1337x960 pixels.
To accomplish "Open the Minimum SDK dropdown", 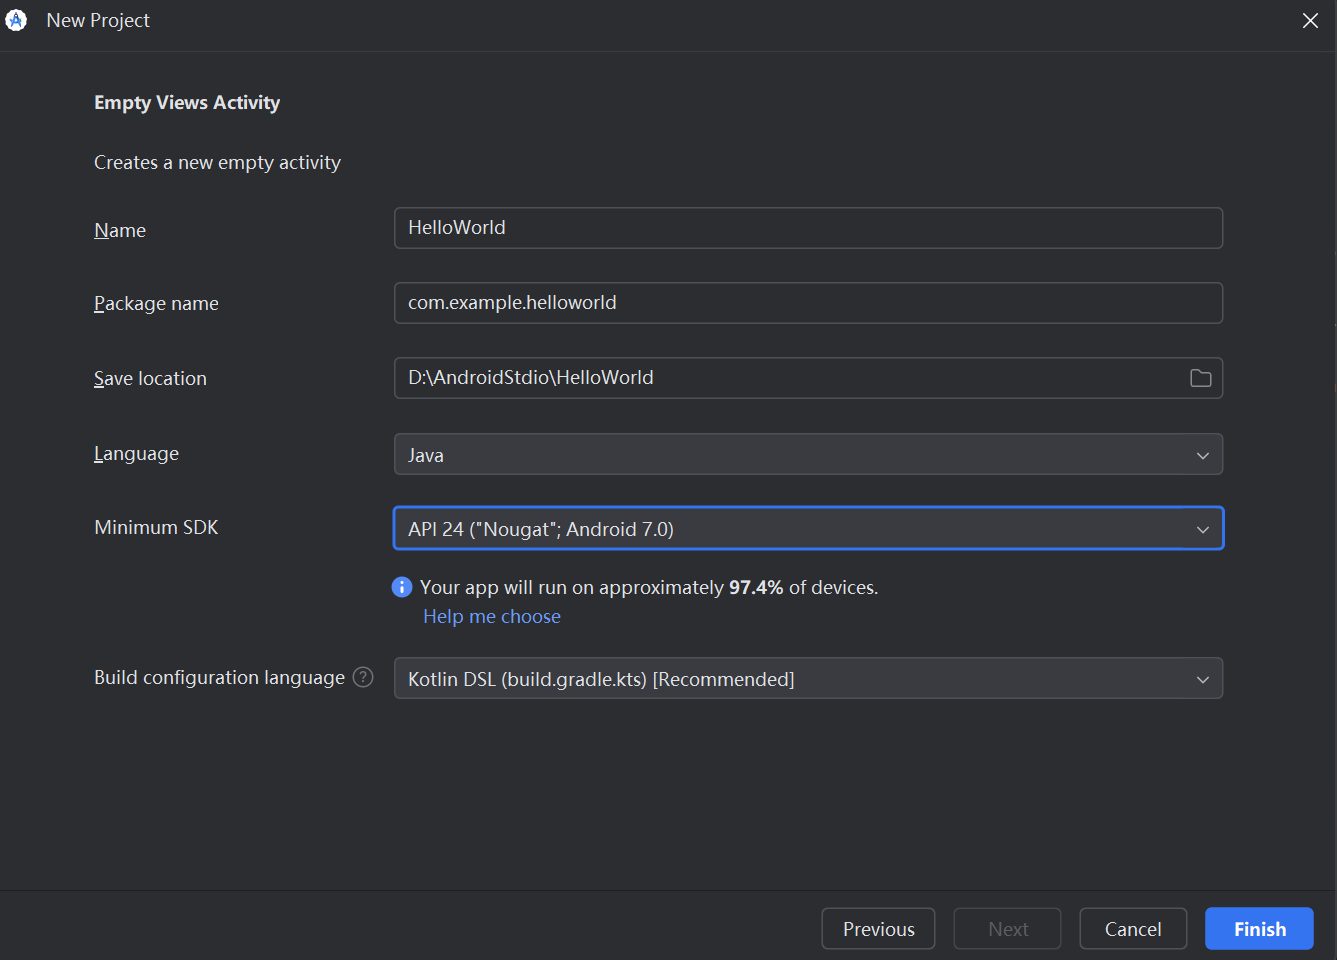I will pyautogui.click(x=808, y=529).
